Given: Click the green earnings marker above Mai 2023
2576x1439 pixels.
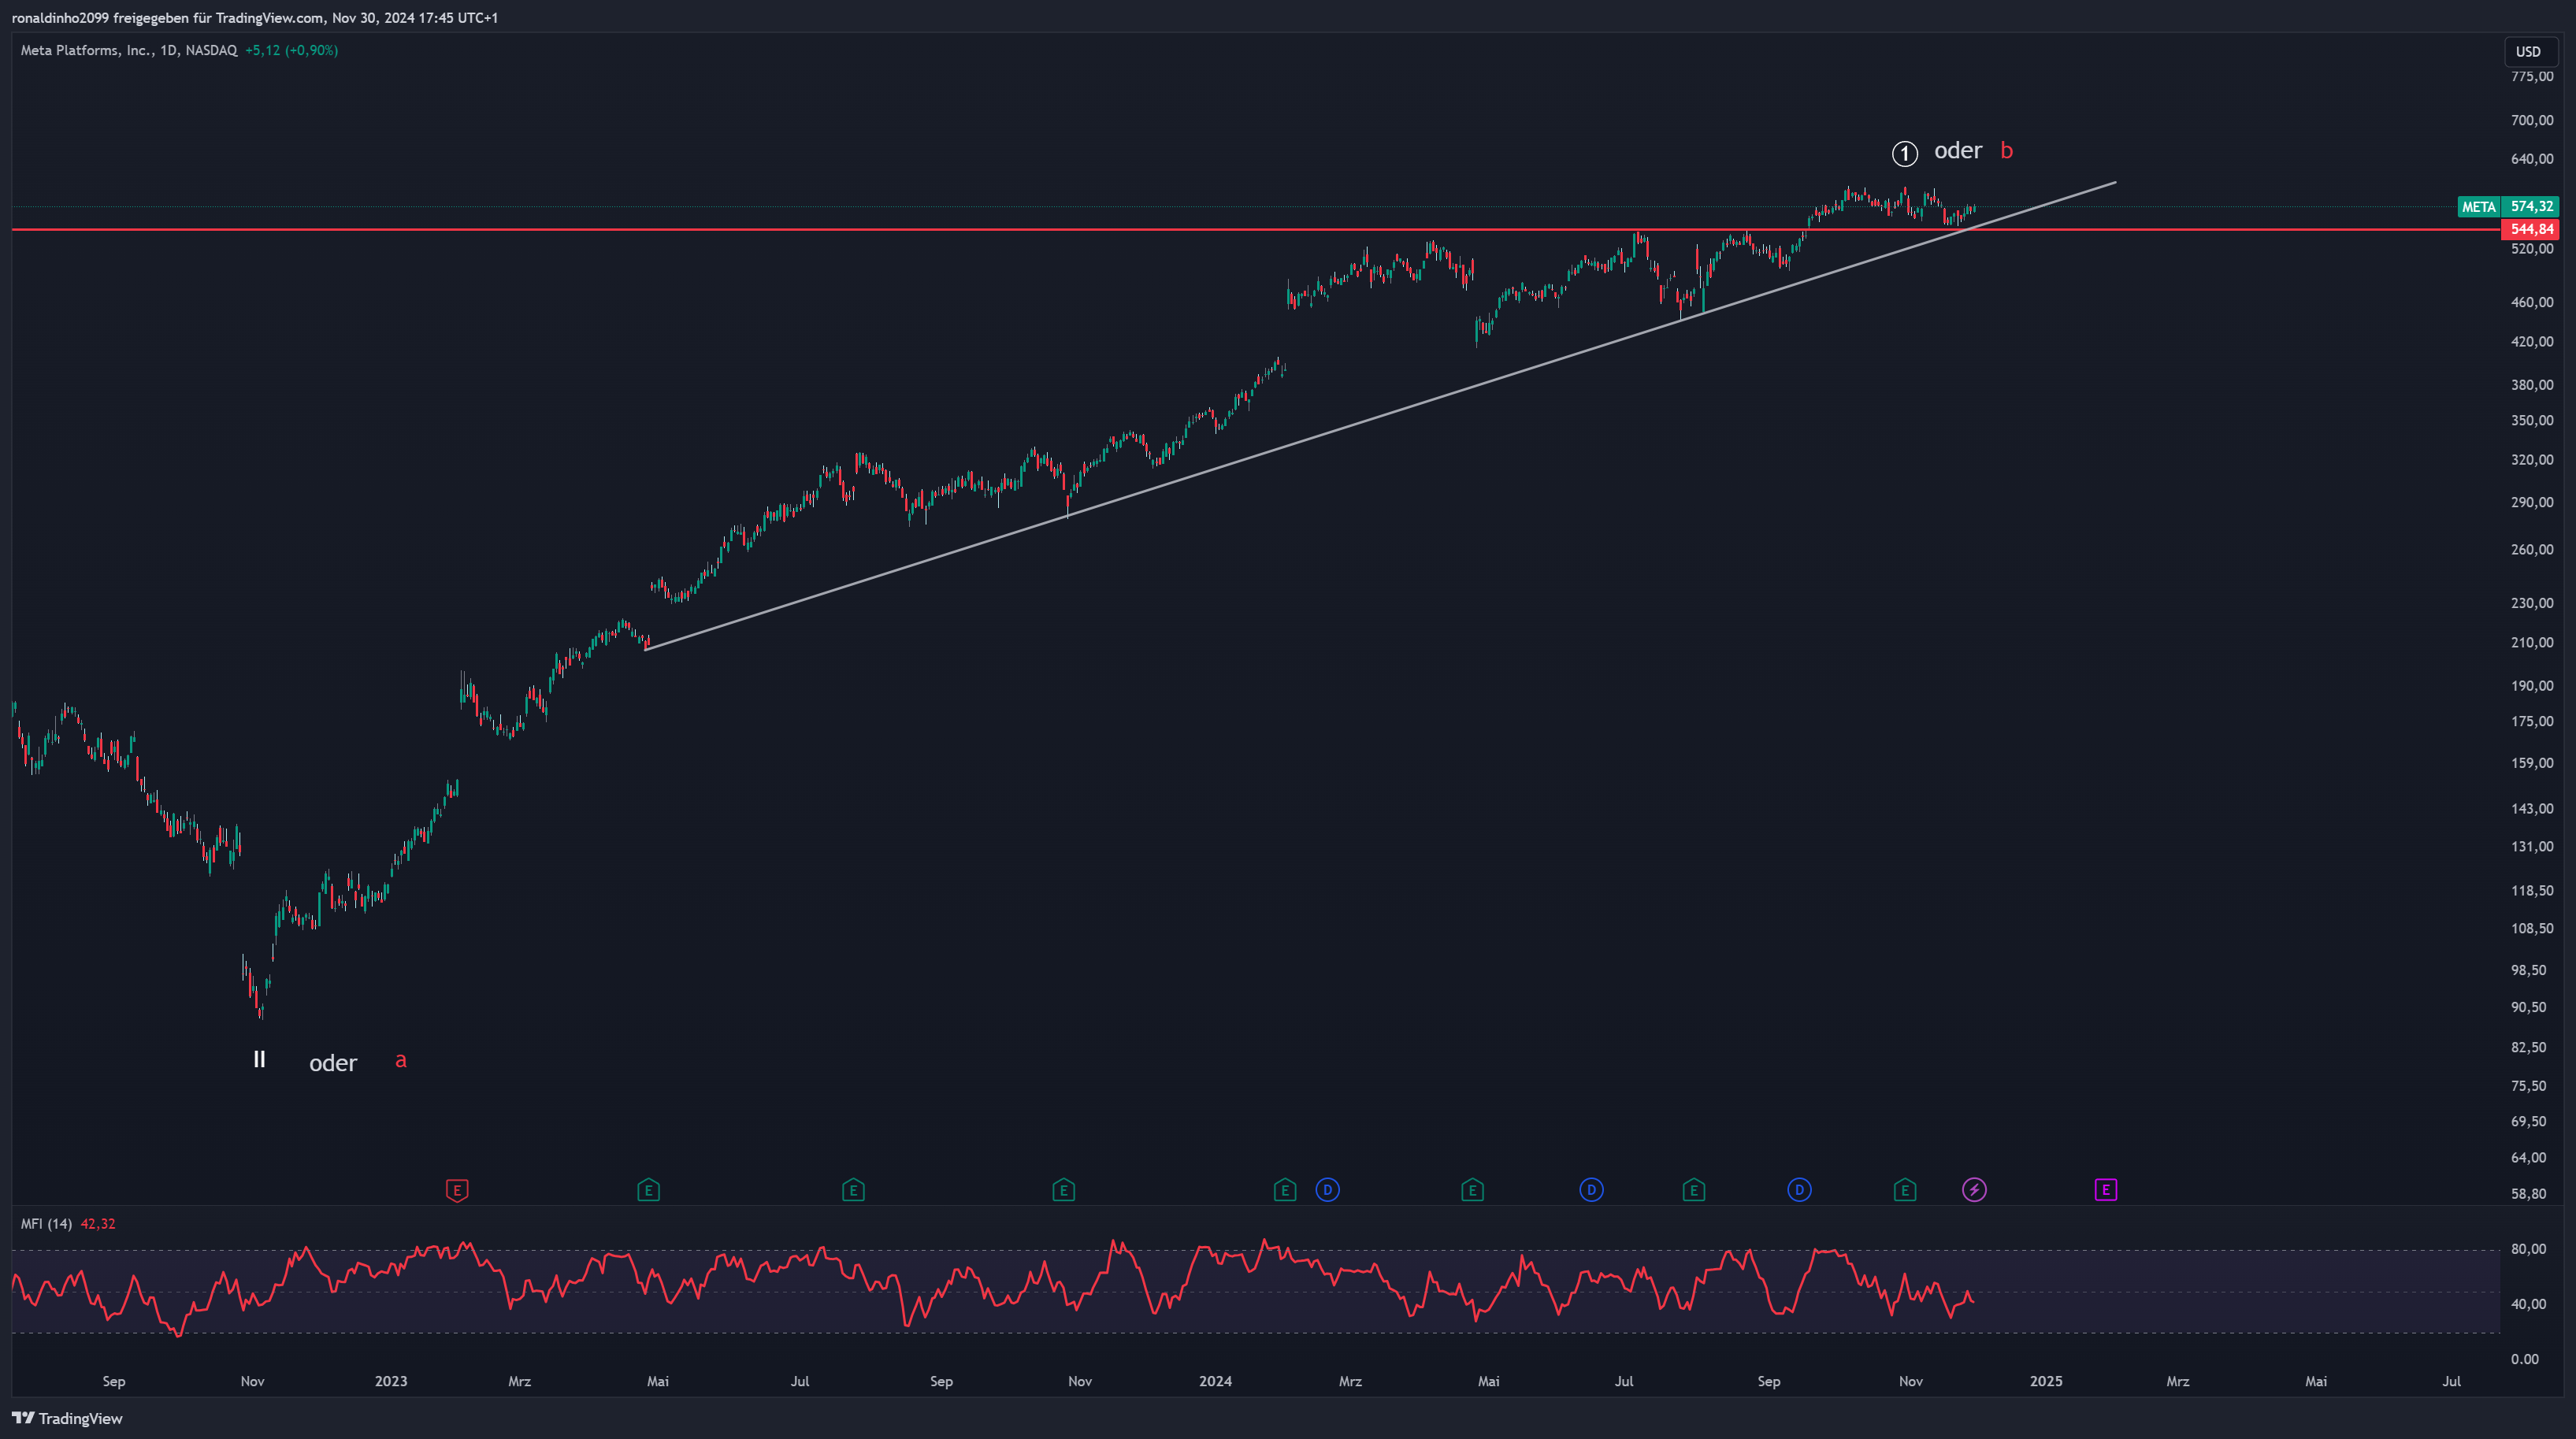Looking at the screenshot, I should [x=648, y=1190].
